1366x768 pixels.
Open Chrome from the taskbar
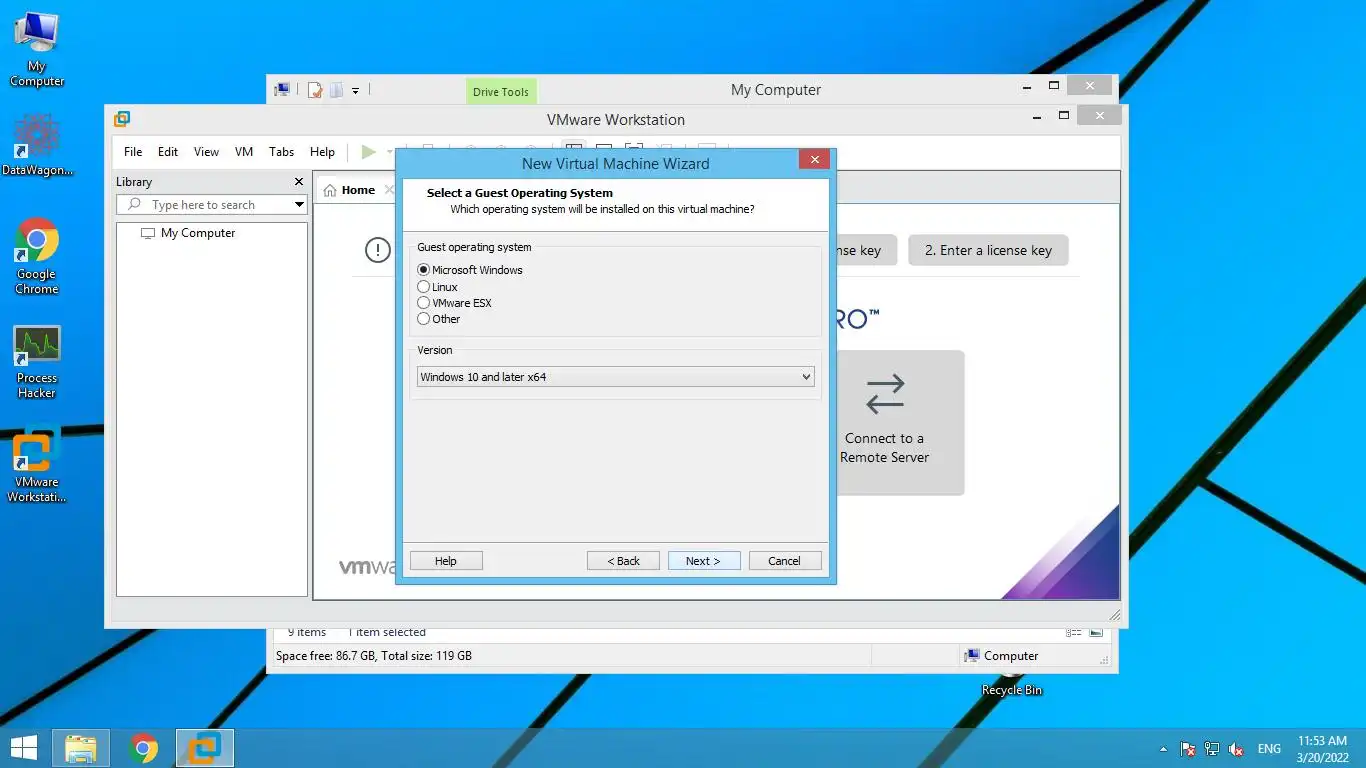click(144, 748)
